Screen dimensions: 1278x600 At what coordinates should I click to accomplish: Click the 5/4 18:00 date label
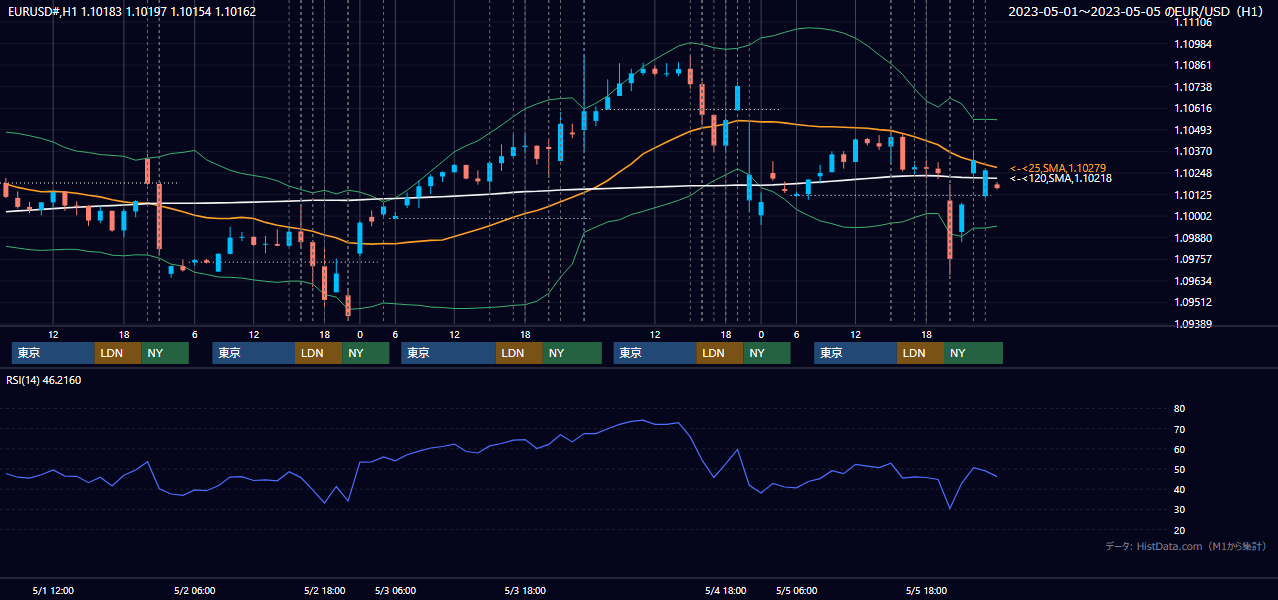(x=726, y=590)
